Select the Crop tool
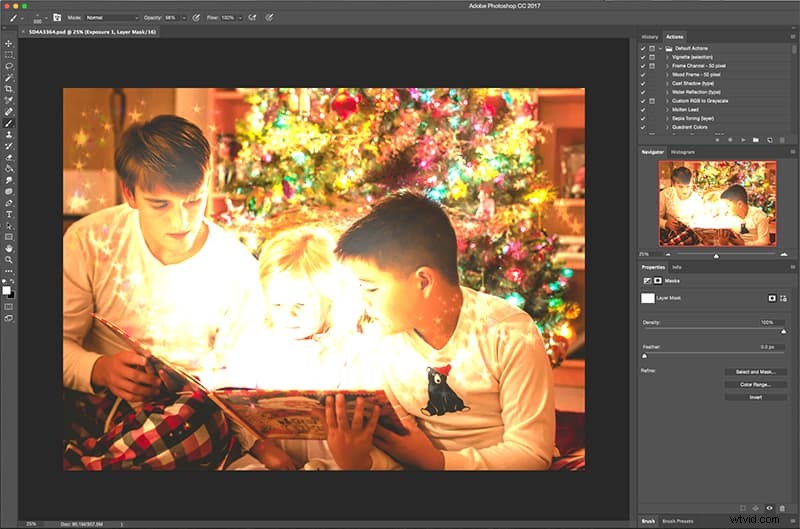800x529 pixels. [9, 89]
